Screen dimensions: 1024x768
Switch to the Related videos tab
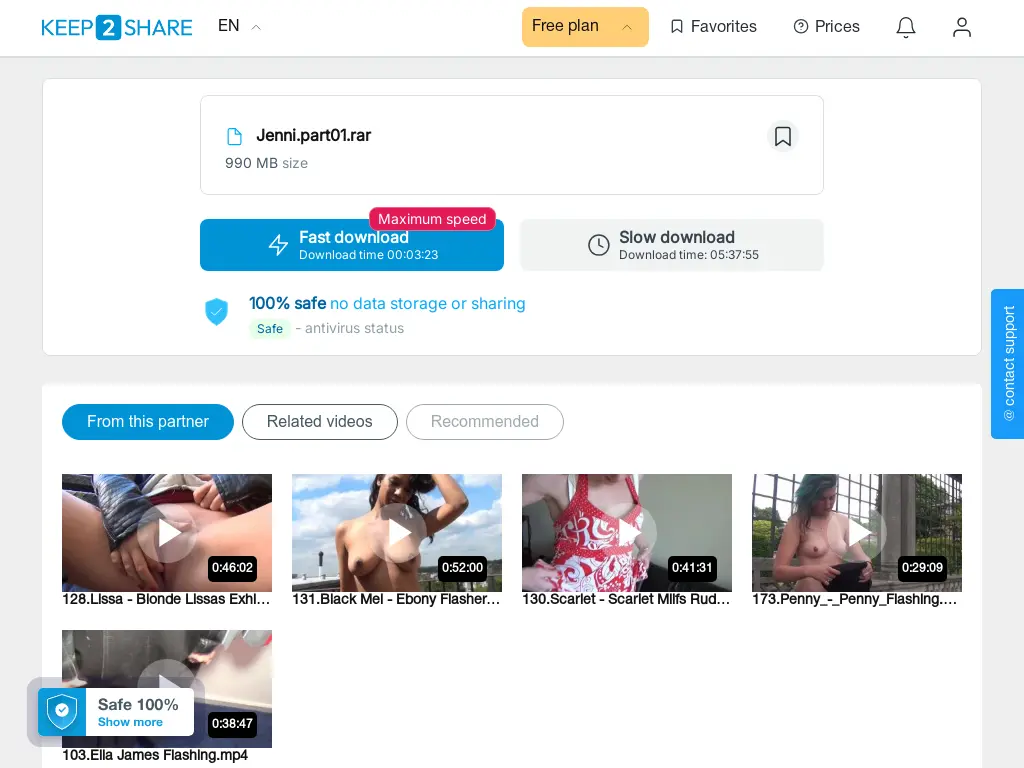(319, 421)
